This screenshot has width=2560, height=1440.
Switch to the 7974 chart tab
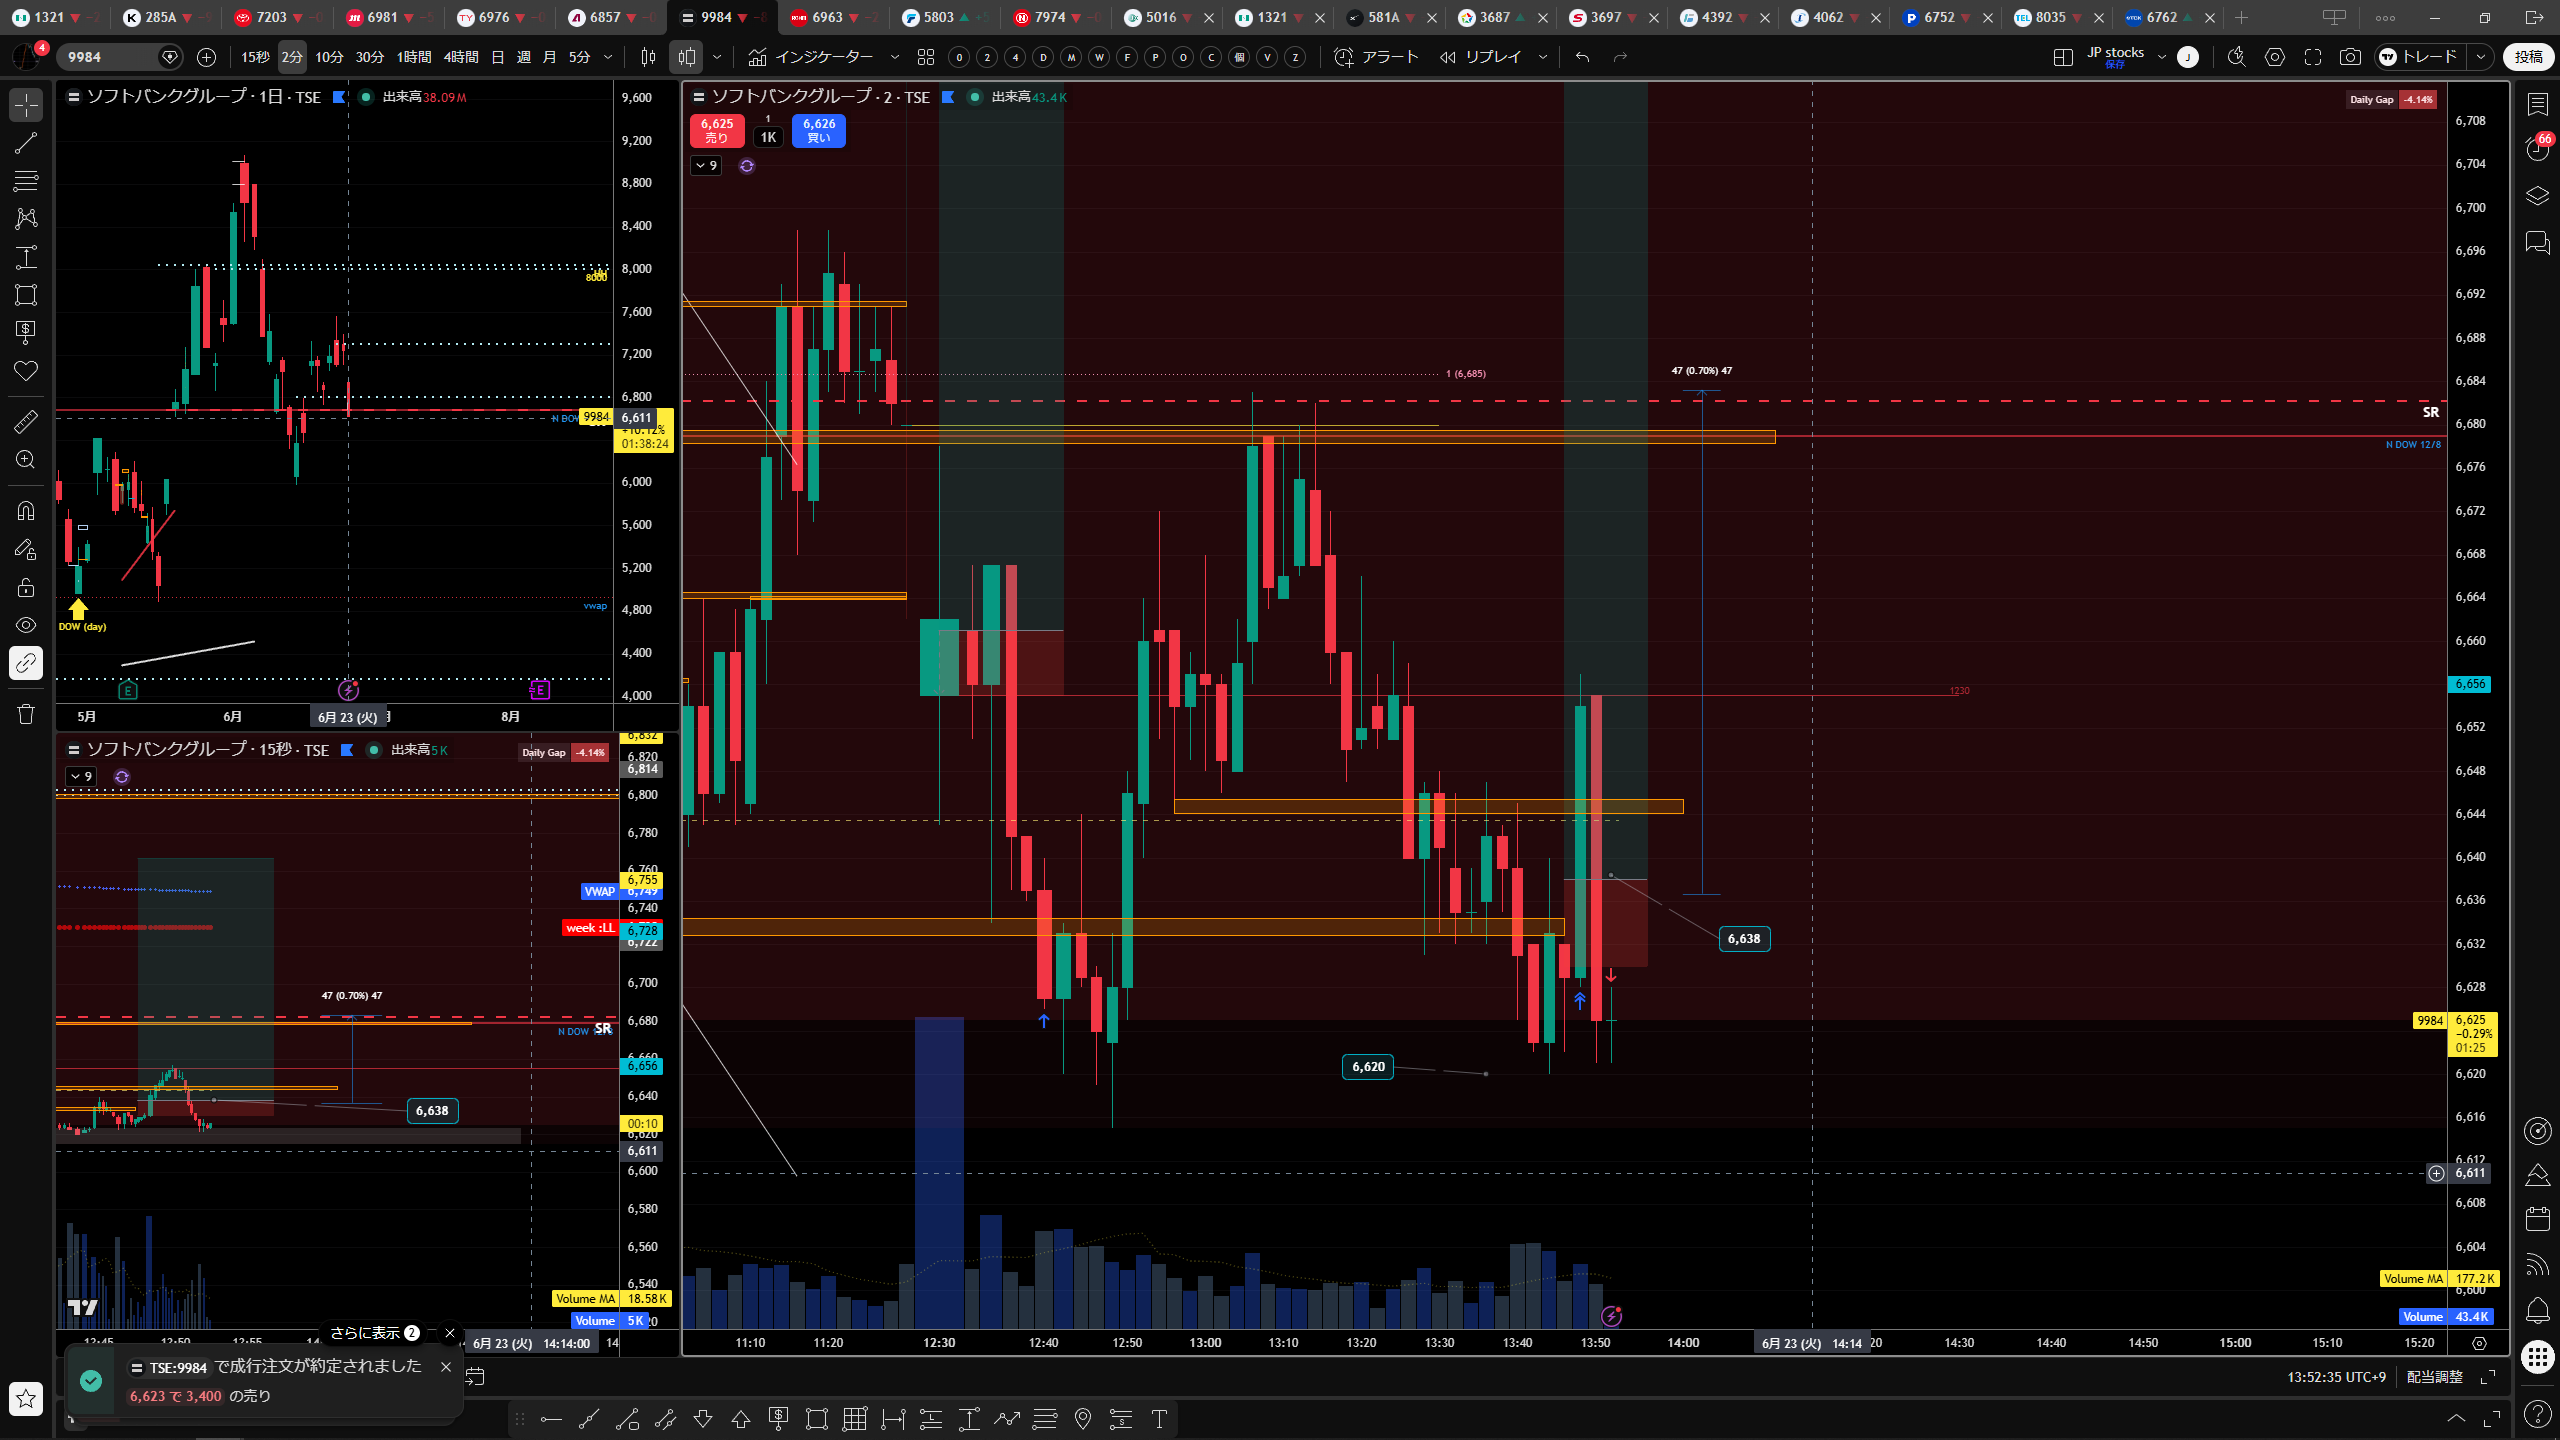(x=1050, y=17)
